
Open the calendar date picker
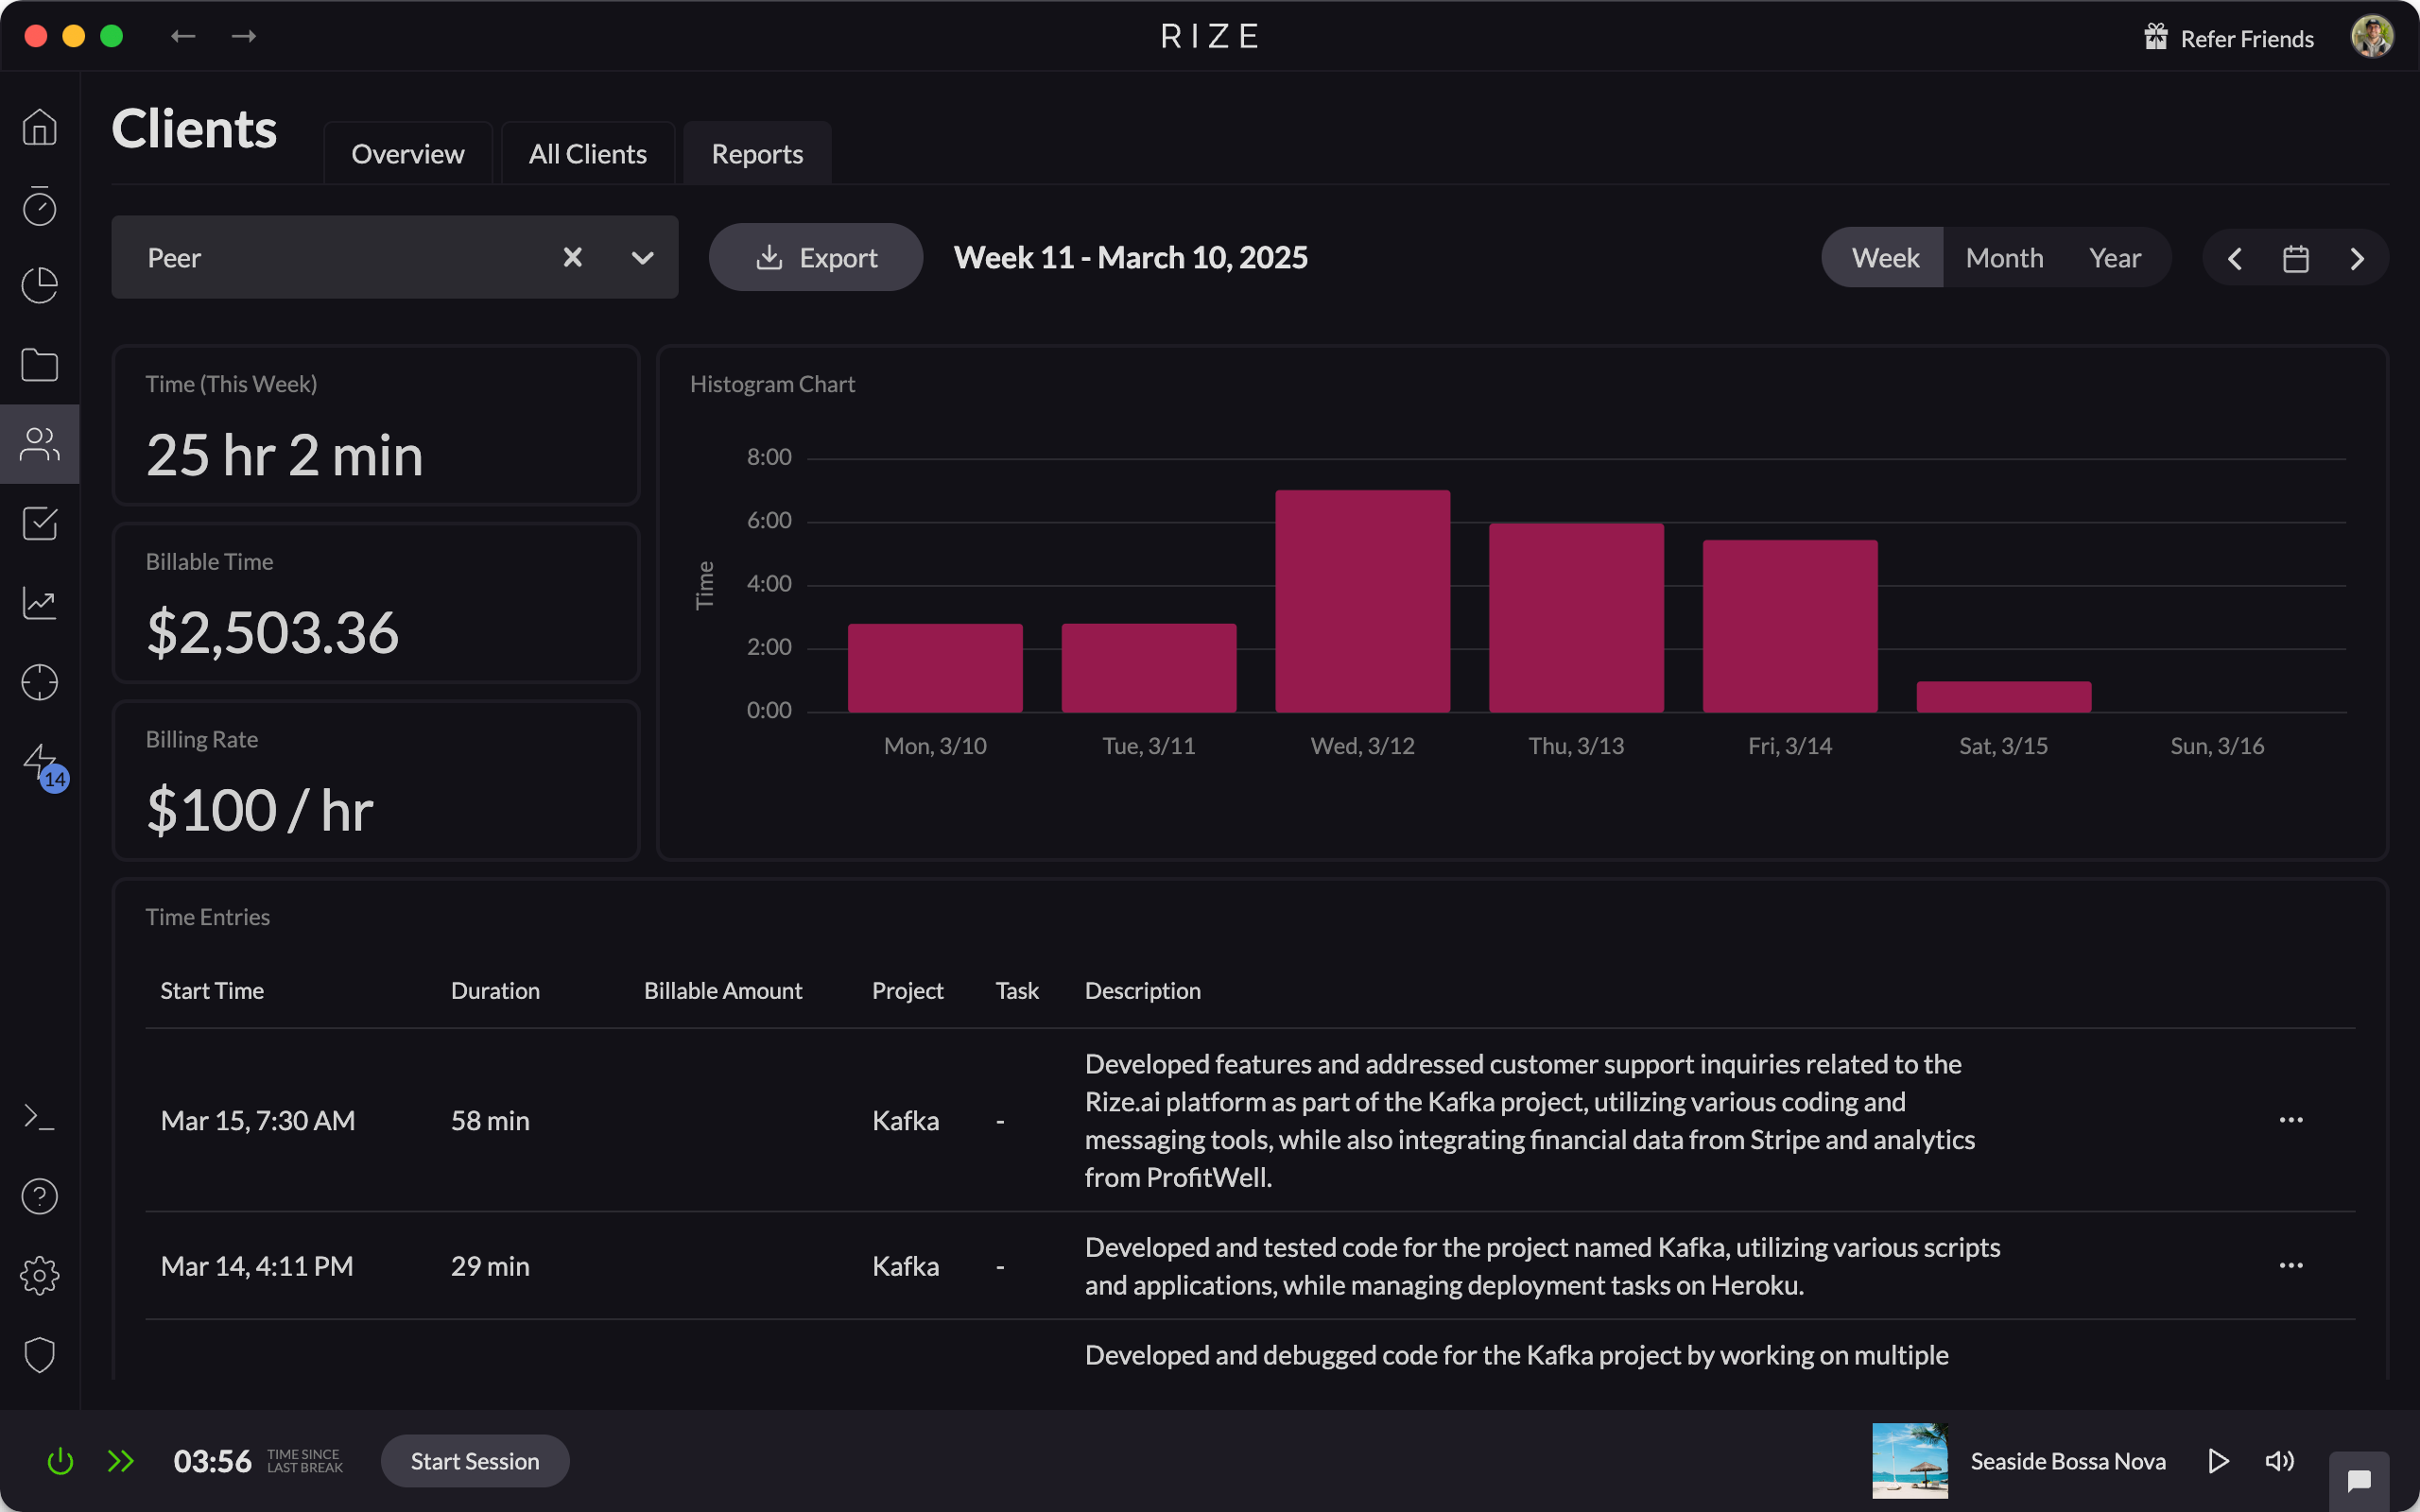[2296, 257]
